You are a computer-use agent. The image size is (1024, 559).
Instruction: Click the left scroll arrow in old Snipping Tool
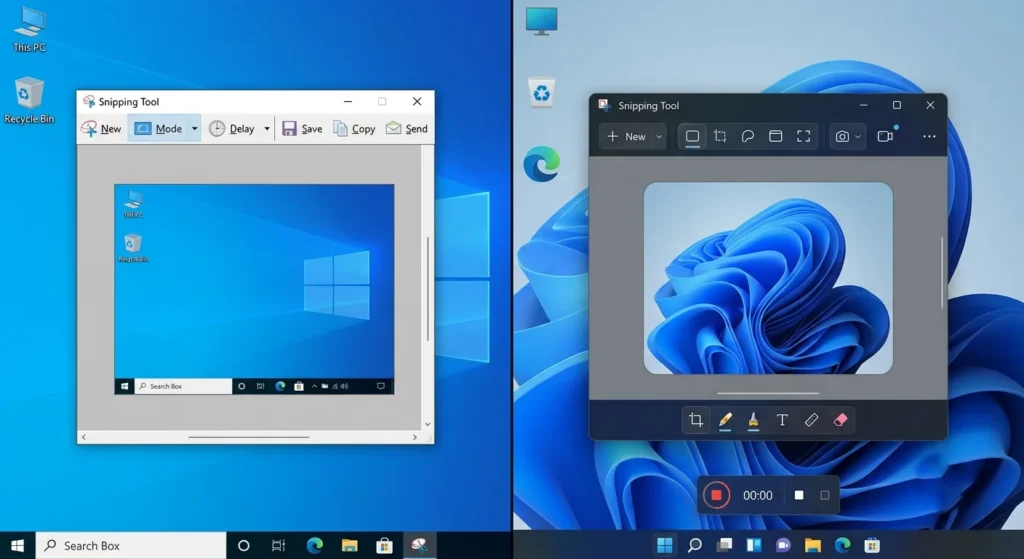[x=84, y=437]
